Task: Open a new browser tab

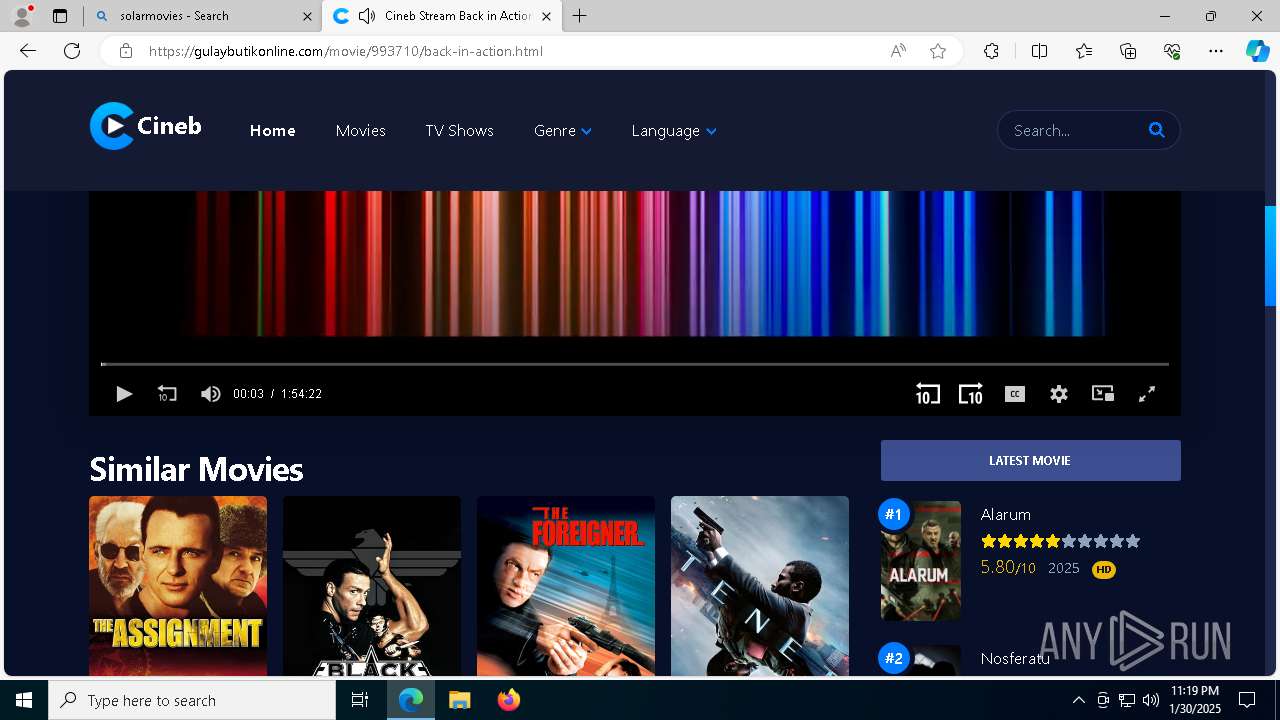Action: (x=580, y=16)
